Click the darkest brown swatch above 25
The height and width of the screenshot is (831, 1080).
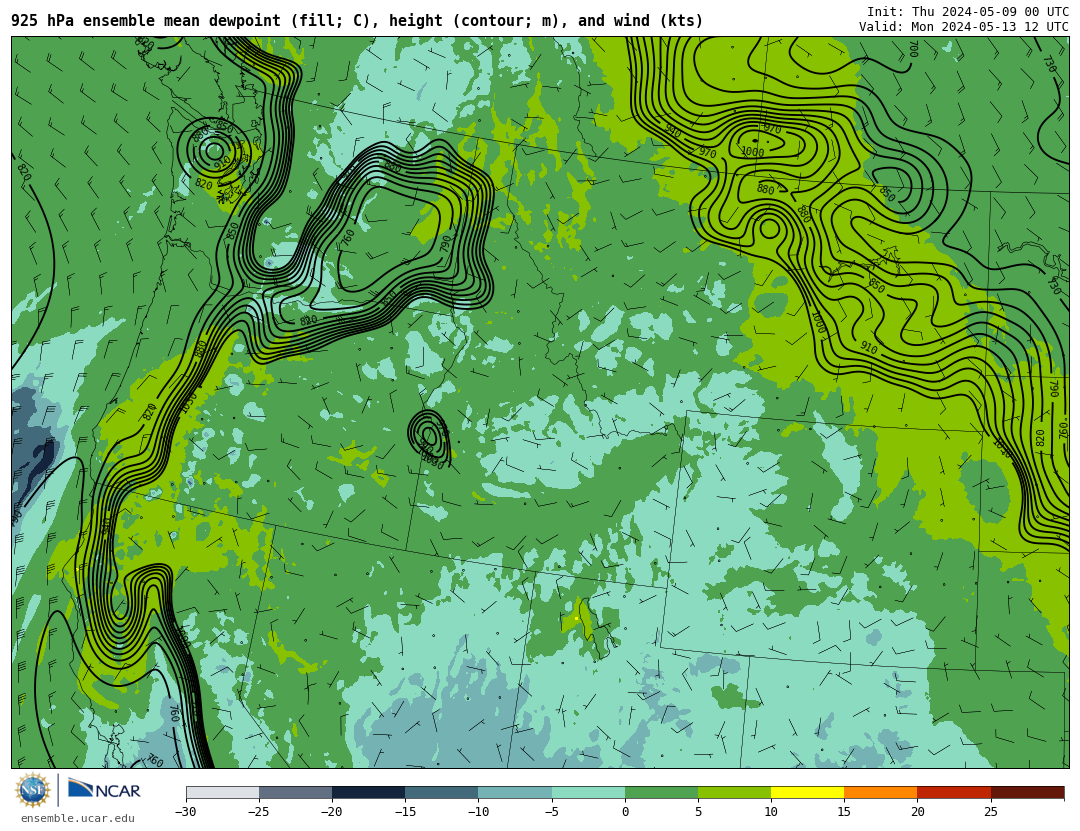tap(1027, 792)
